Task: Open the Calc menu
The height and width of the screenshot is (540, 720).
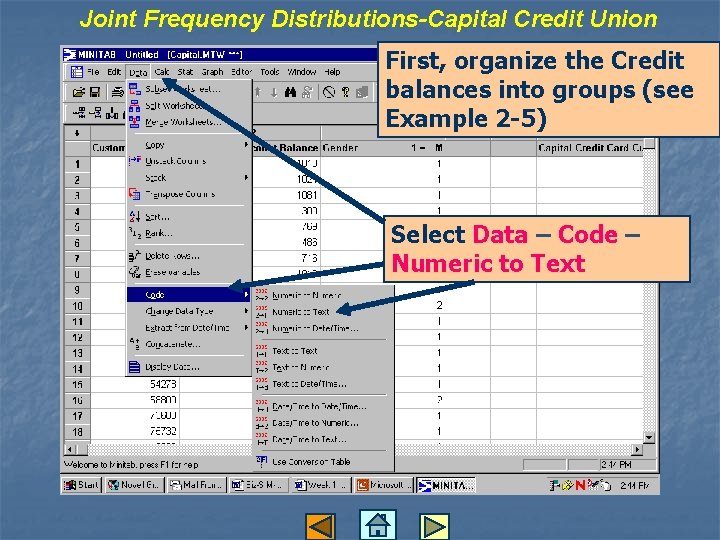Action: coord(162,72)
